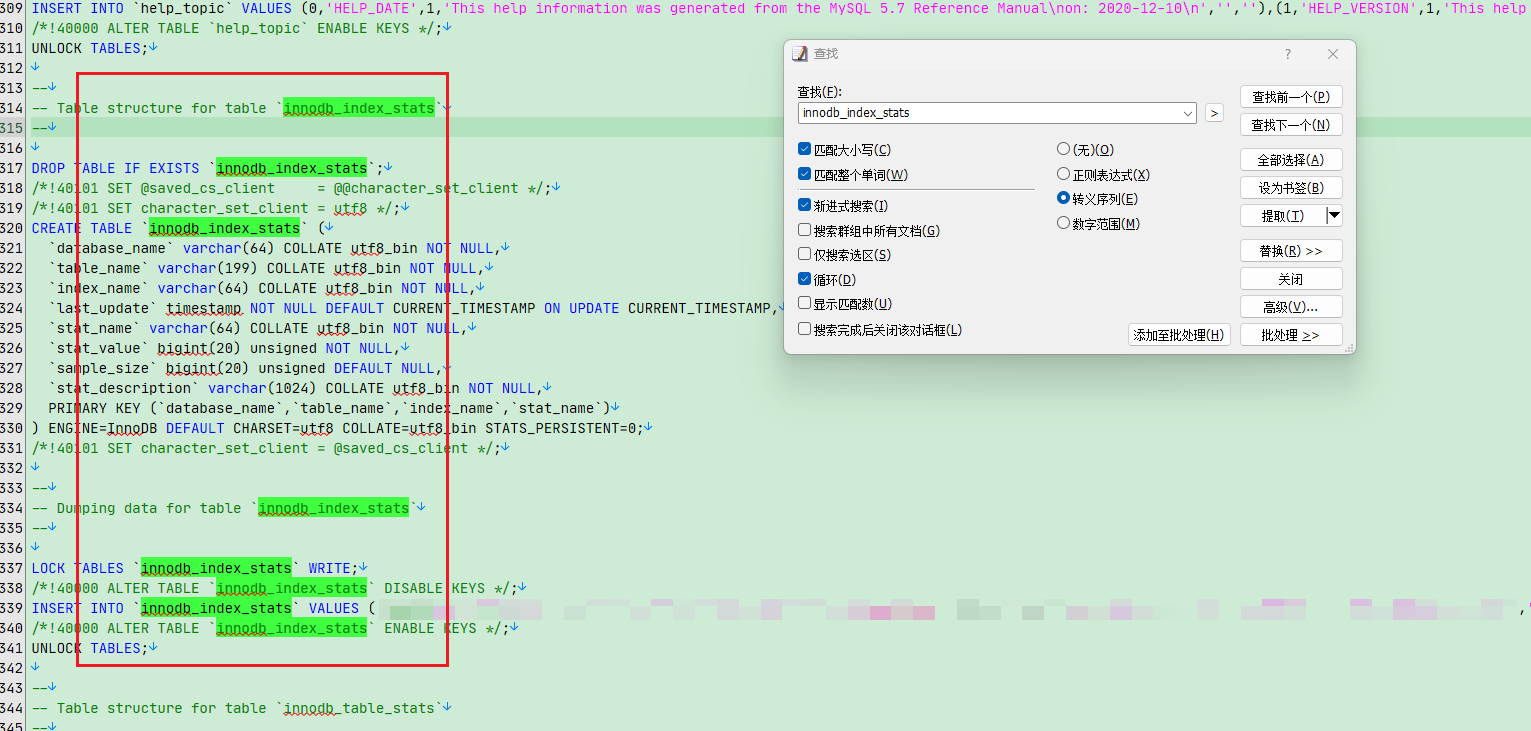Click the 'DROP TABLE IF EXISTS' text on line 317
1531x731 pixels.
click(x=116, y=168)
